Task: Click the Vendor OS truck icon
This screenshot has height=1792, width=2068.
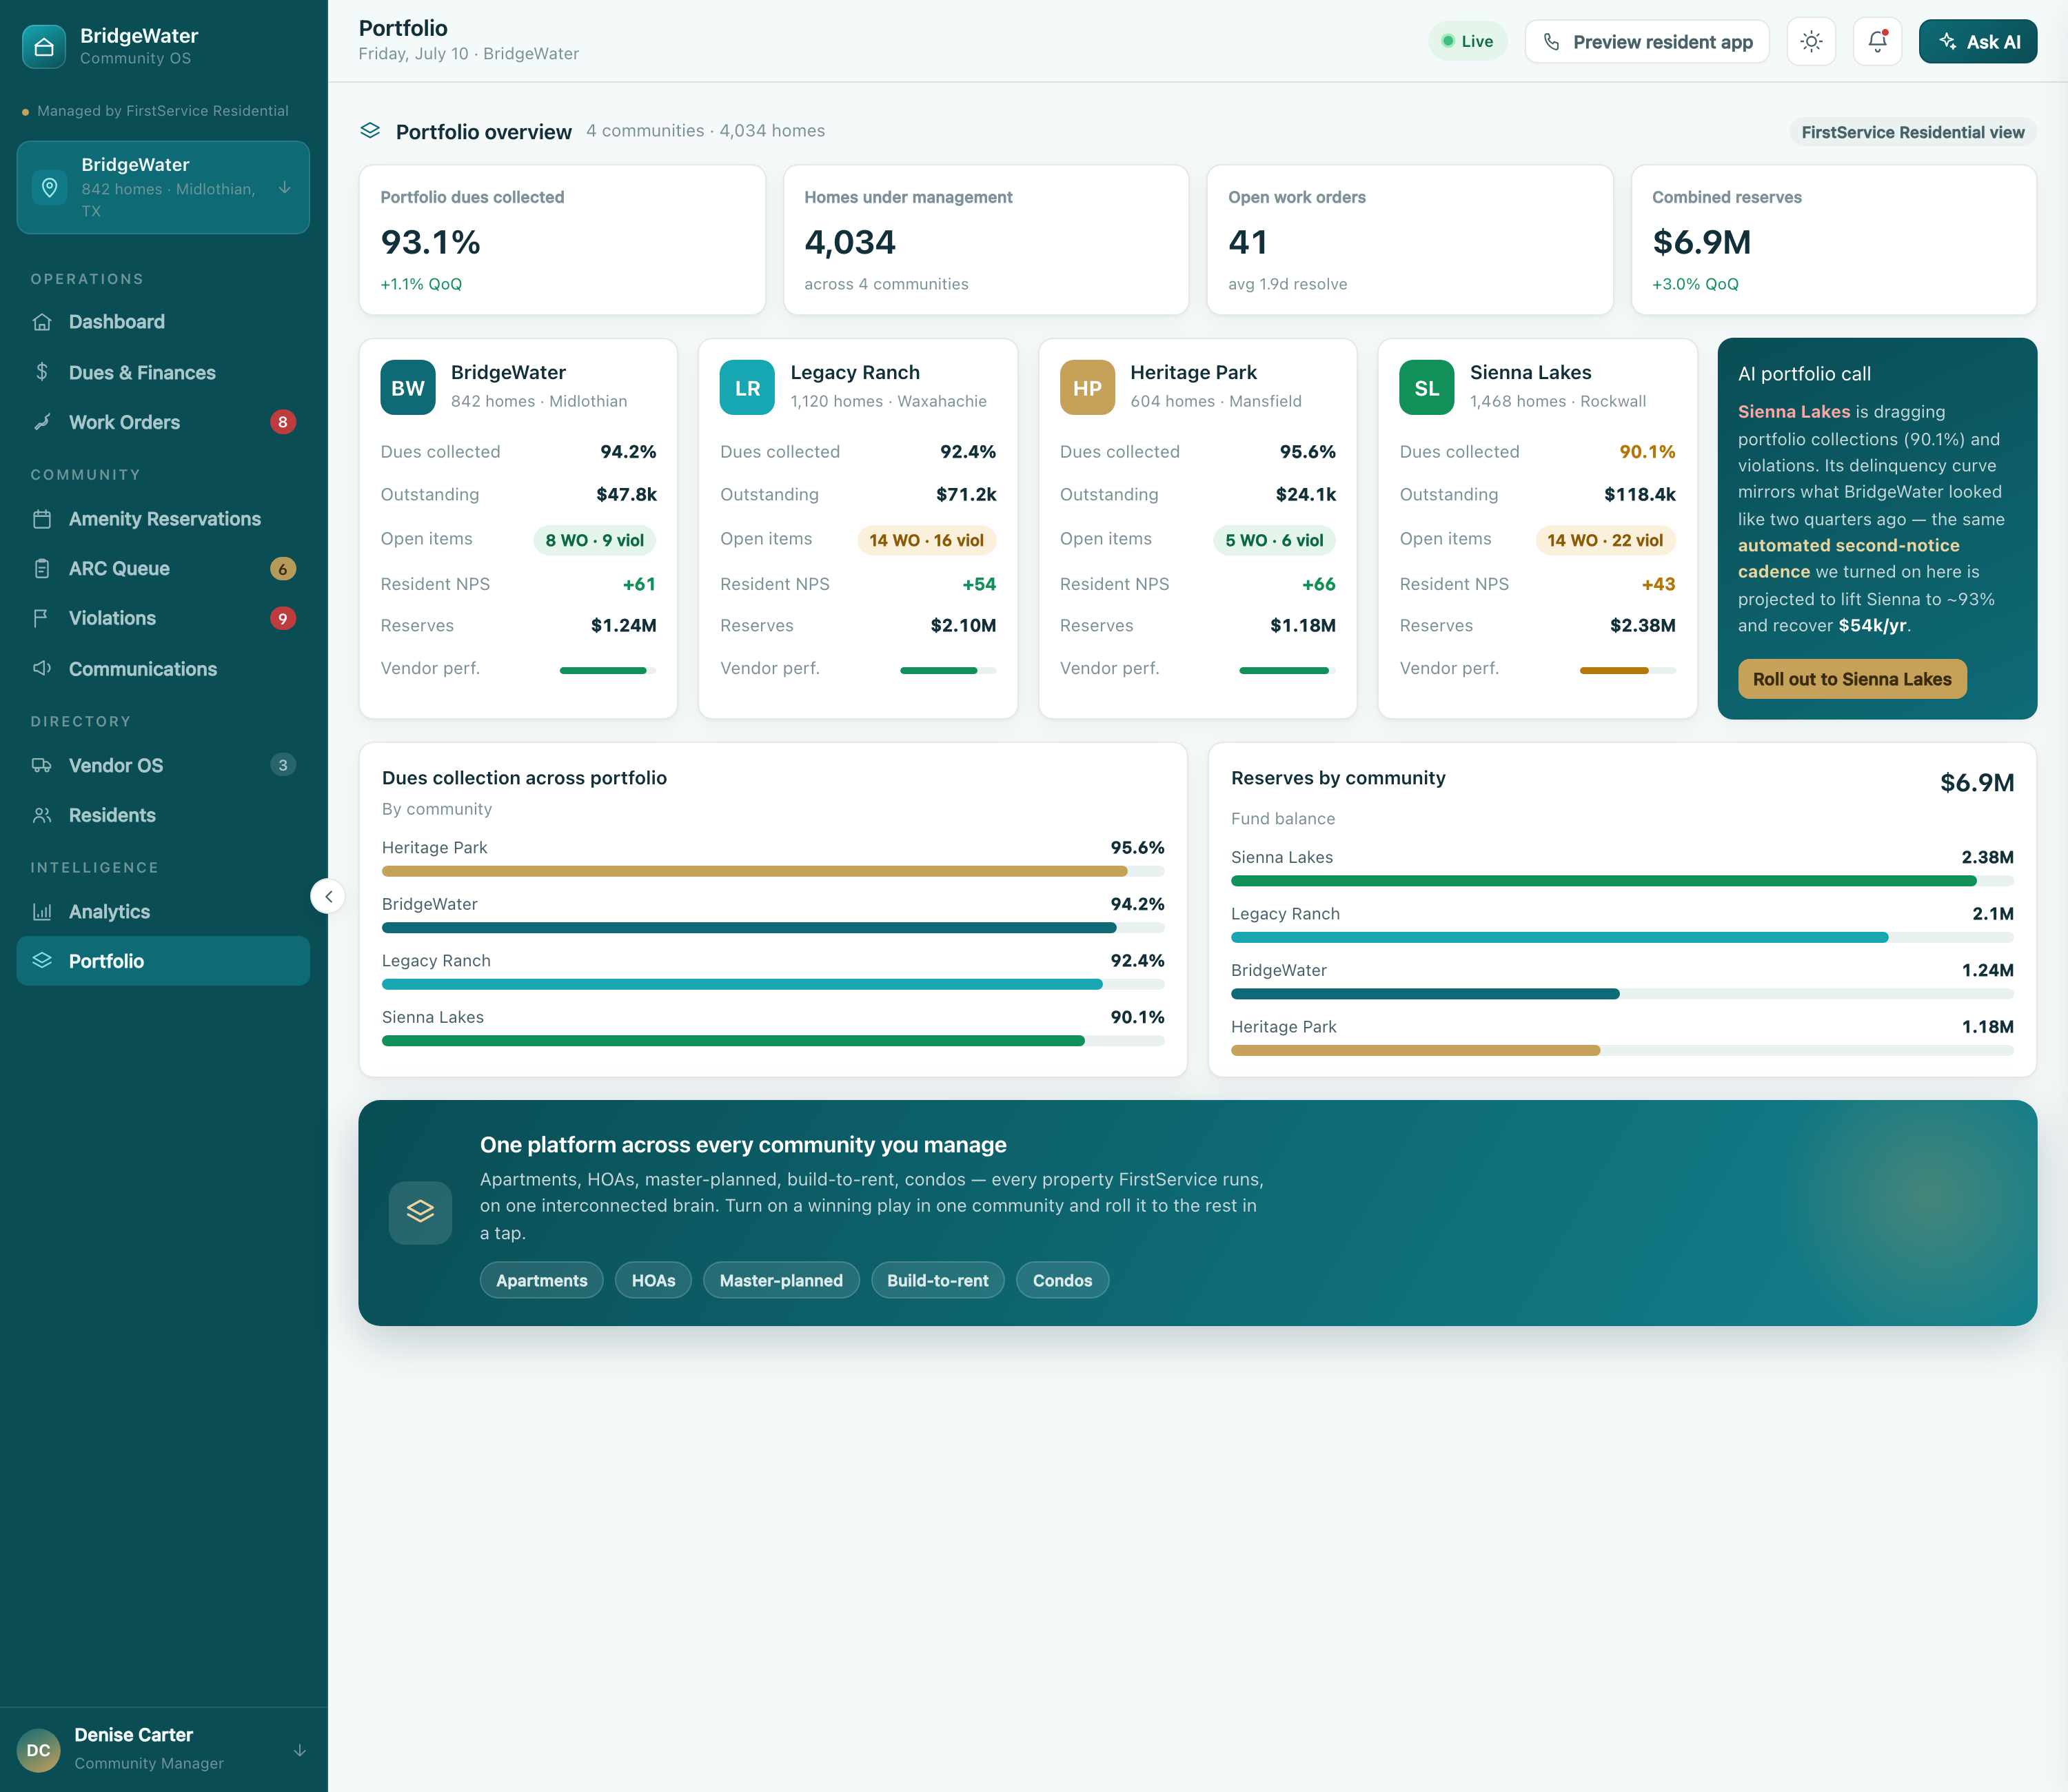Action: click(x=42, y=765)
